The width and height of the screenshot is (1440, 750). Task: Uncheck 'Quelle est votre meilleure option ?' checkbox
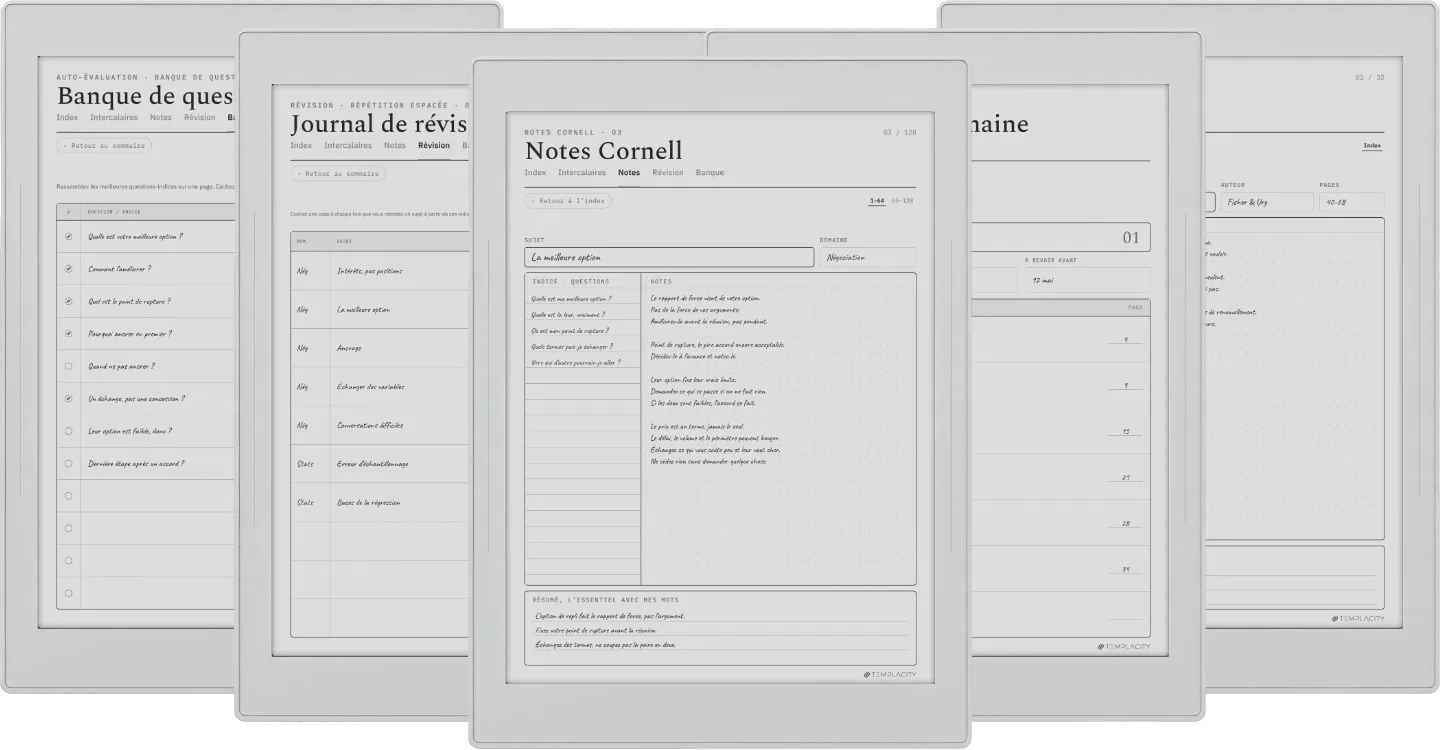point(68,237)
